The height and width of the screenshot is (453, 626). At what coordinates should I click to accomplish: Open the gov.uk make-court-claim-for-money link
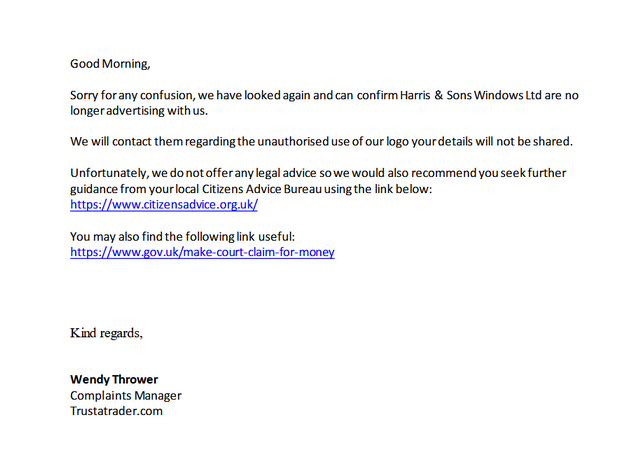[202, 252]
